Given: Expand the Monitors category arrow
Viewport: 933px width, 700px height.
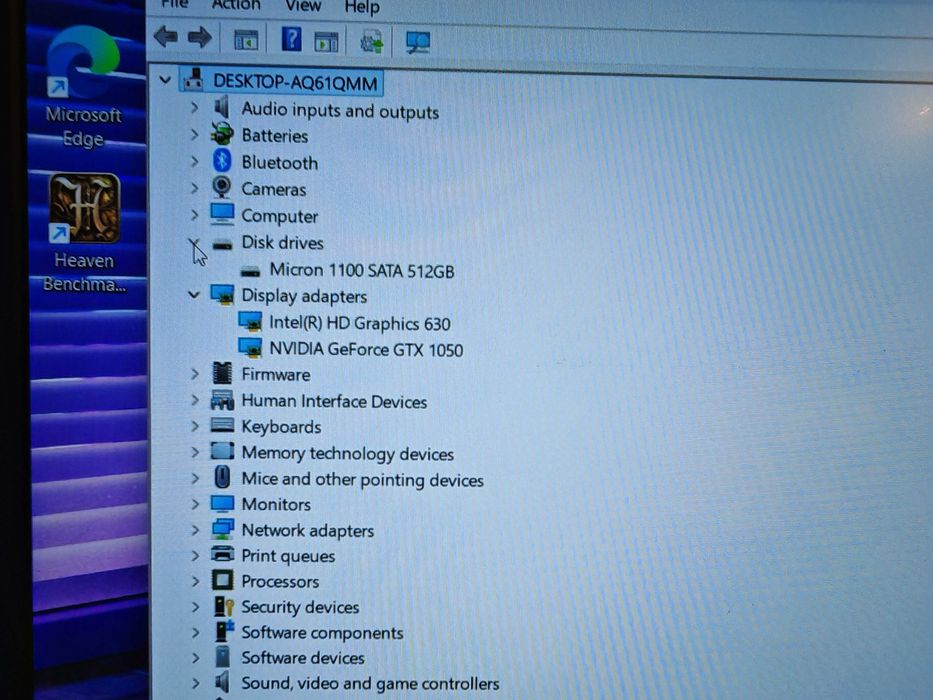Looking at the screenshot, I should 195,504.
